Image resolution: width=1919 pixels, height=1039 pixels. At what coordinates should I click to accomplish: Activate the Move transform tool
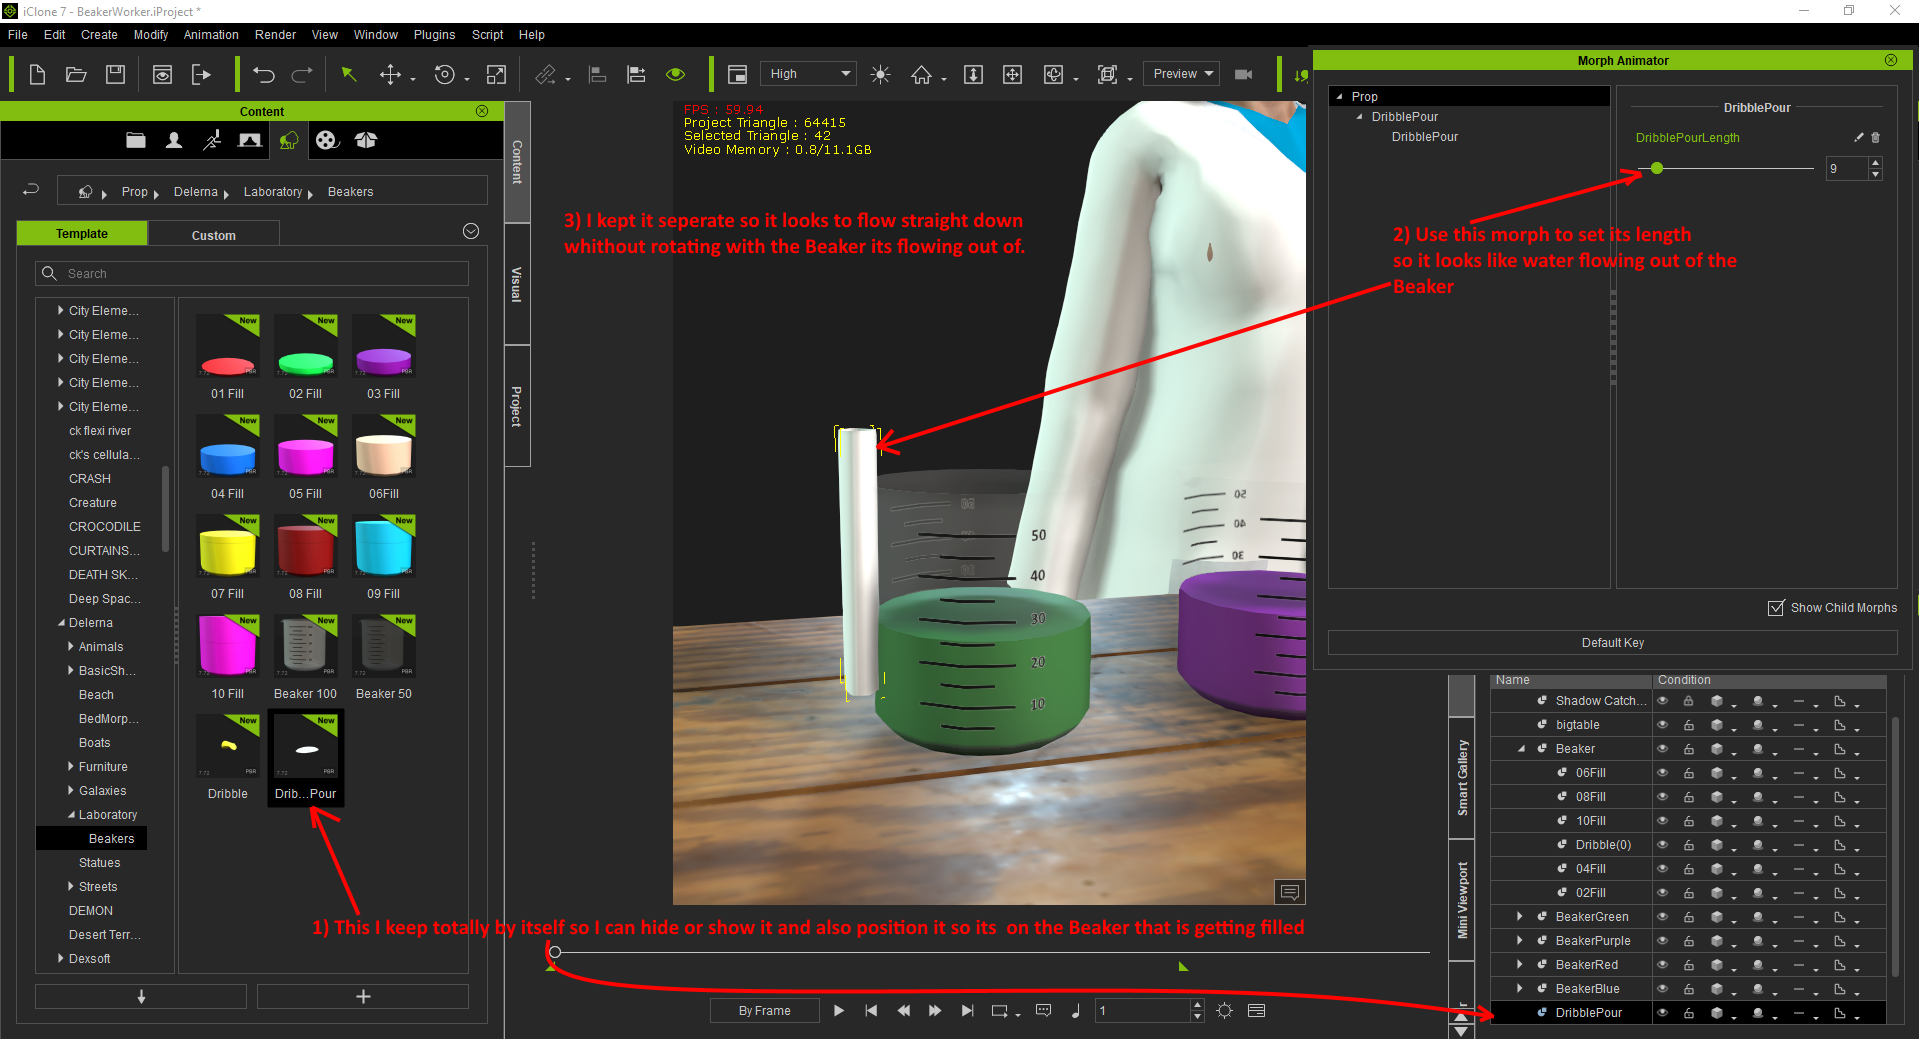(390, 74)
